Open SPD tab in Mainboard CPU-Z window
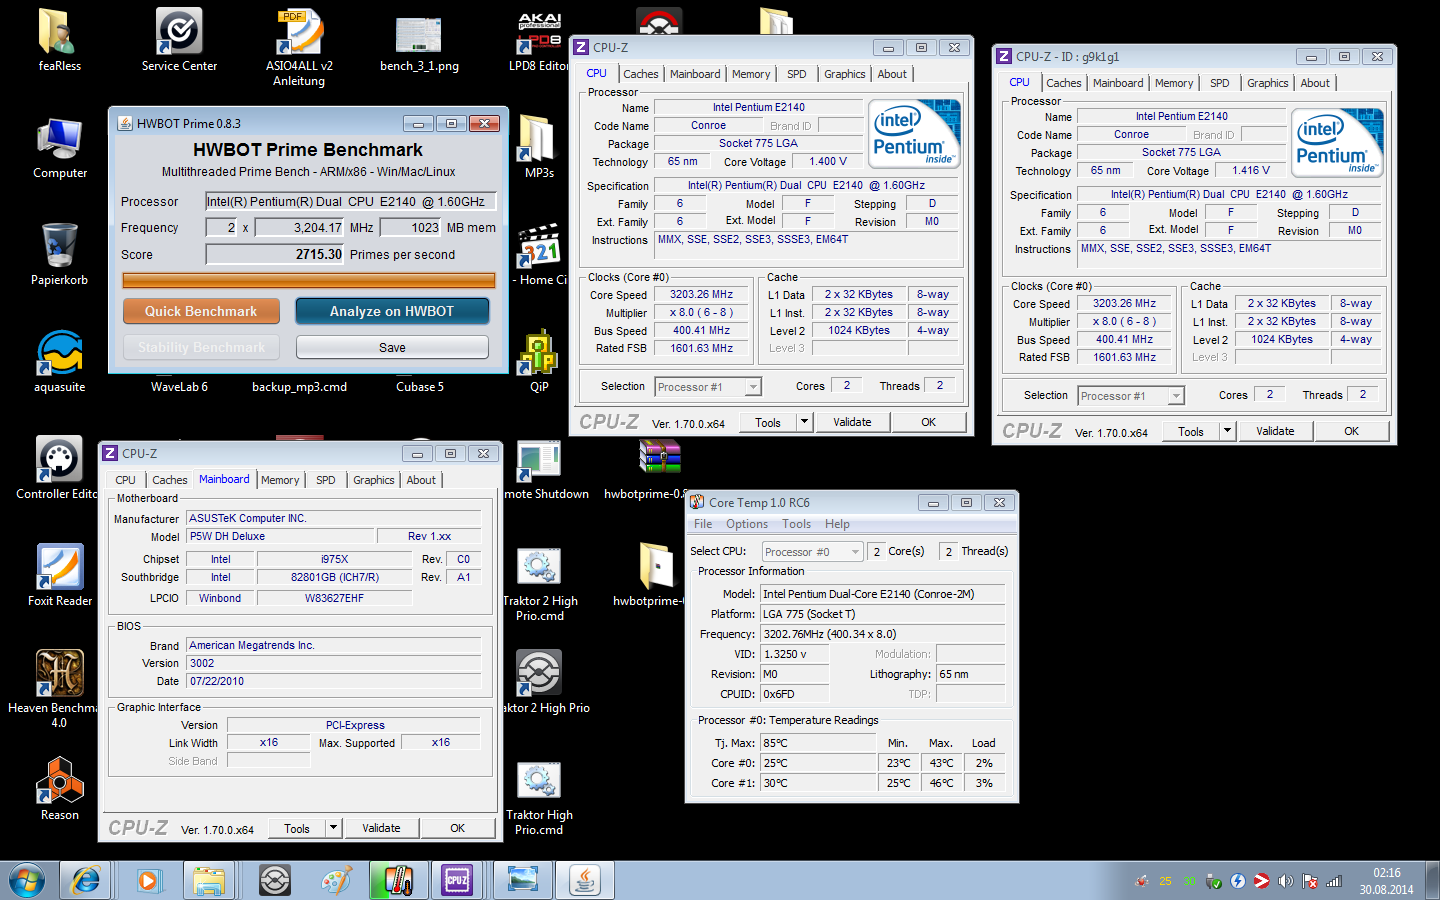This screenshot has width=1440, height=900. (326, 480)
